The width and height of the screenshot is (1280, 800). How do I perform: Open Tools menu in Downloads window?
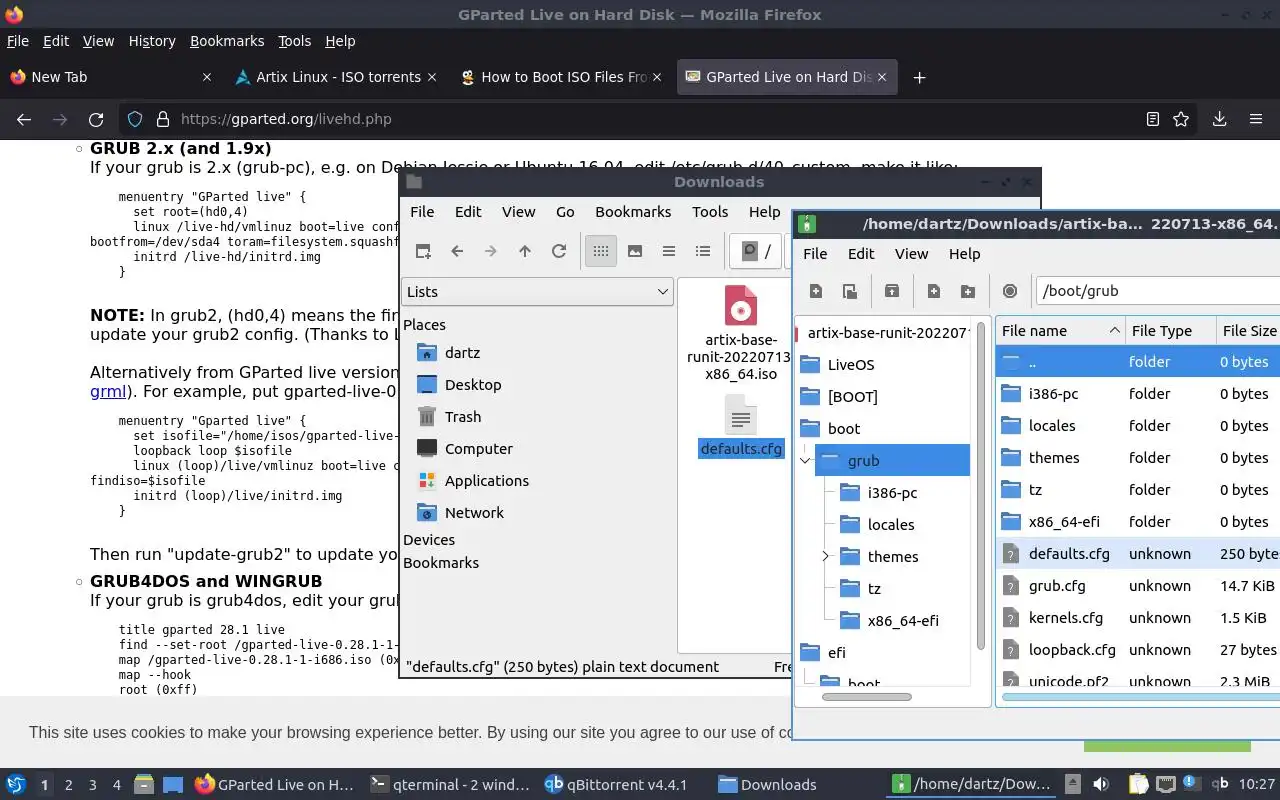pos(710,212)
